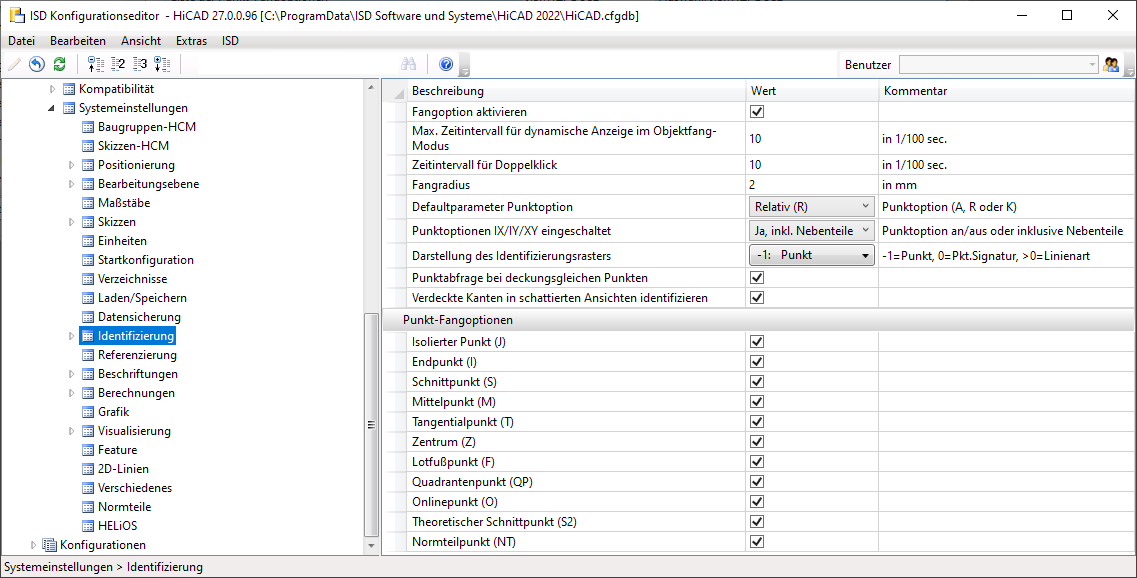The height and width of the screenshot is (578, 1137).
Task: Expand the Kompatibilität tree node
Action: click(51, 89)
